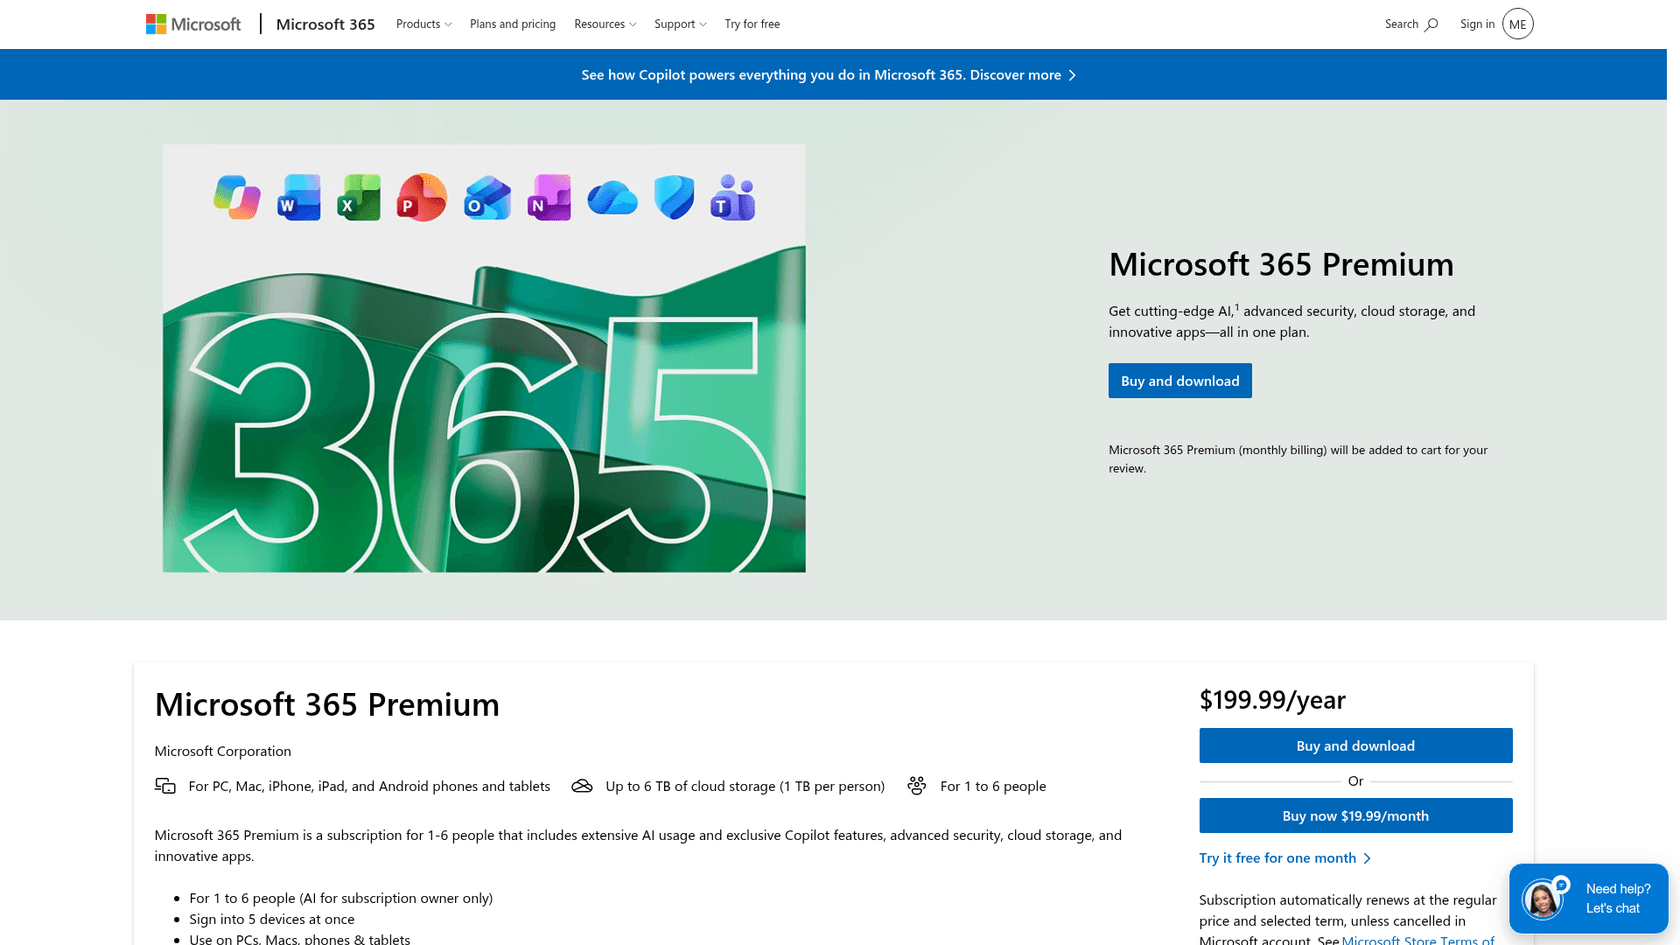This screenshot has width=1680, height=945.
Task: Expand the Resources dropdown
Action: (x=605, y=24)
